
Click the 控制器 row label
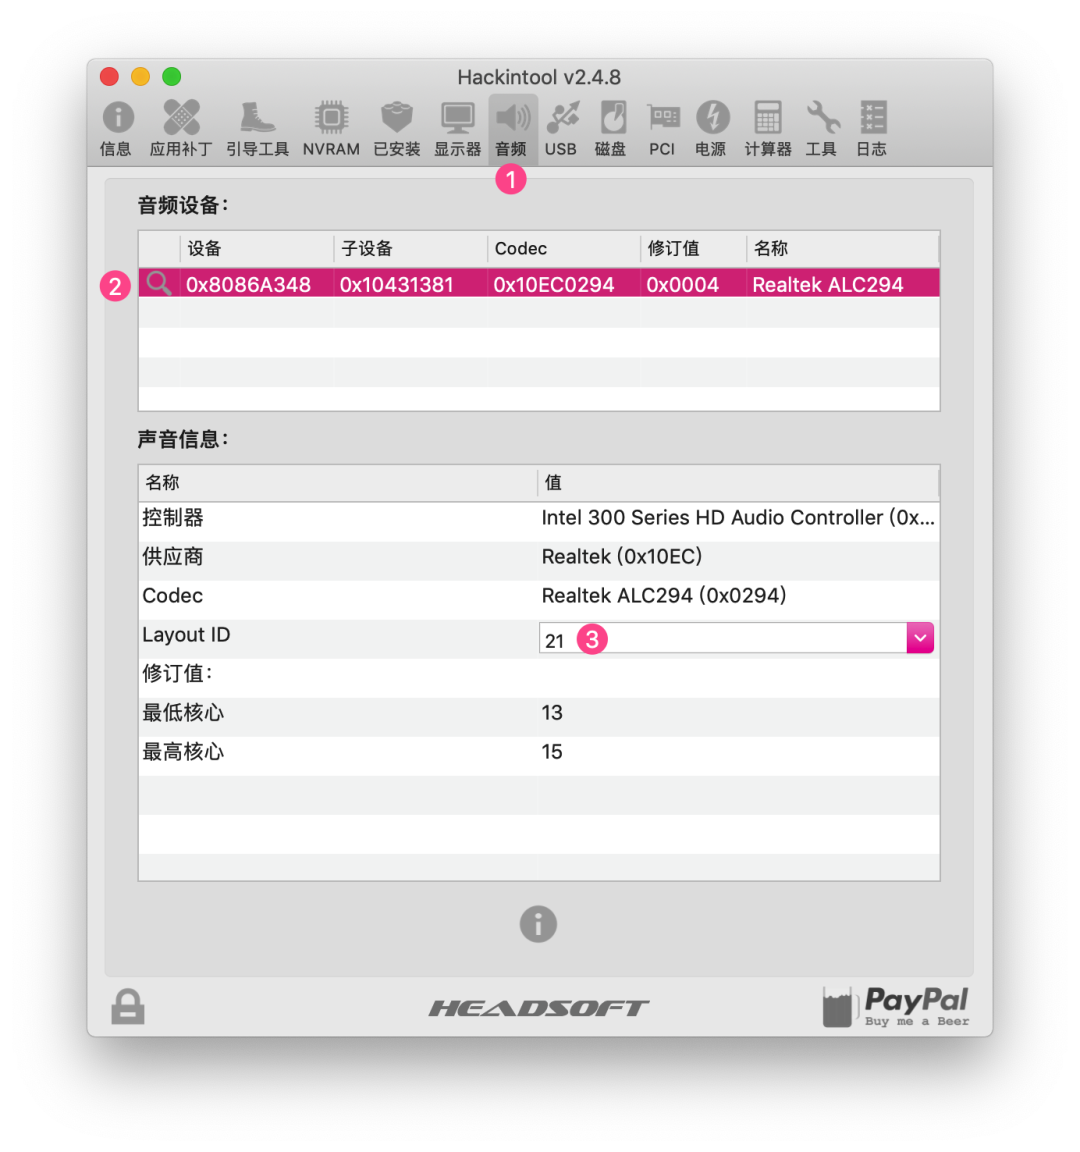[x=173, y=518]
